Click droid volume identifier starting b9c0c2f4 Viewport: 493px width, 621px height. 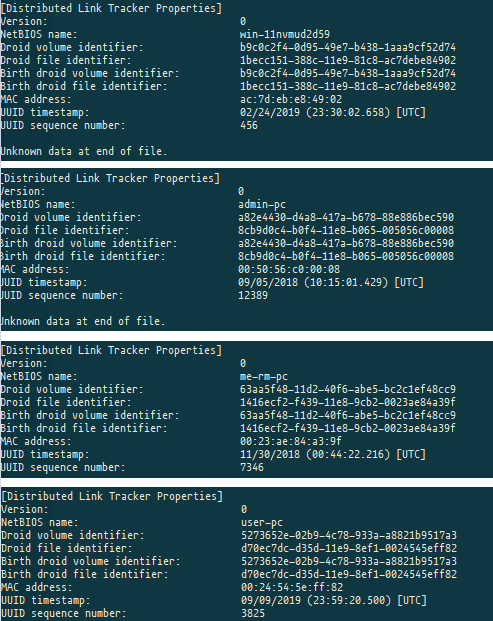point(348,48)
